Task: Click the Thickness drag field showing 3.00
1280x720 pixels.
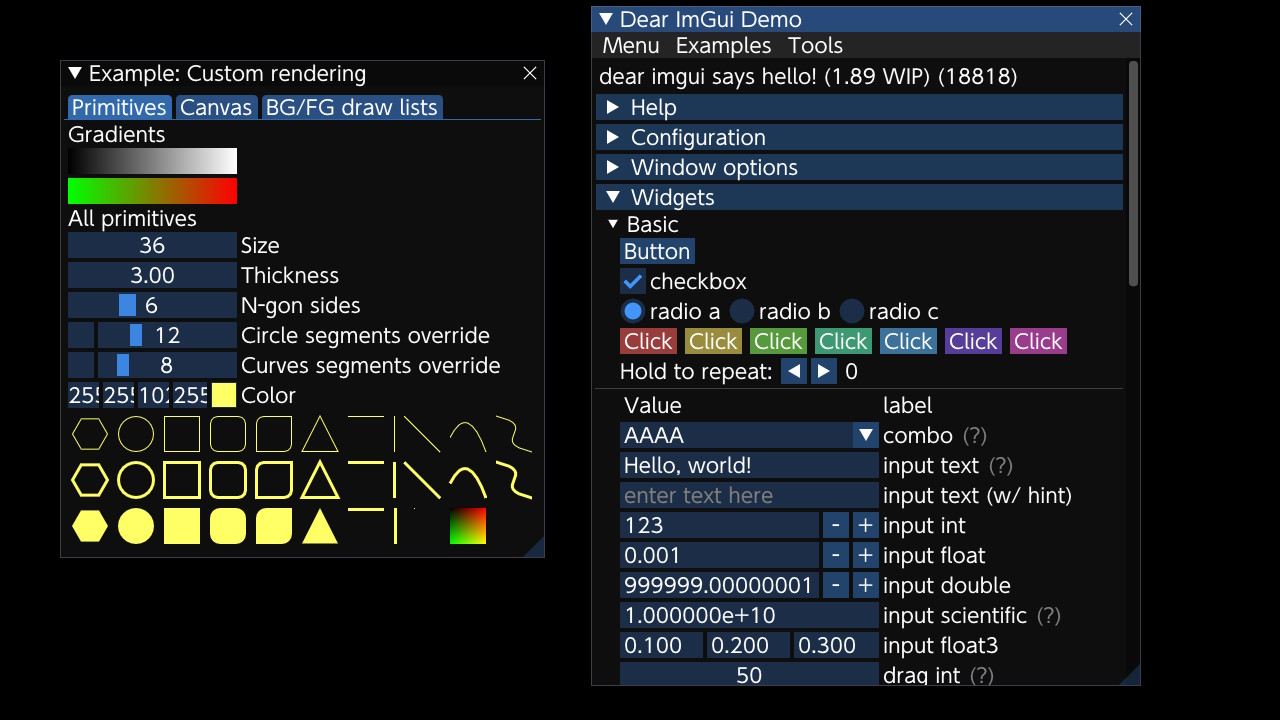Action: click(x=152, y=275)
